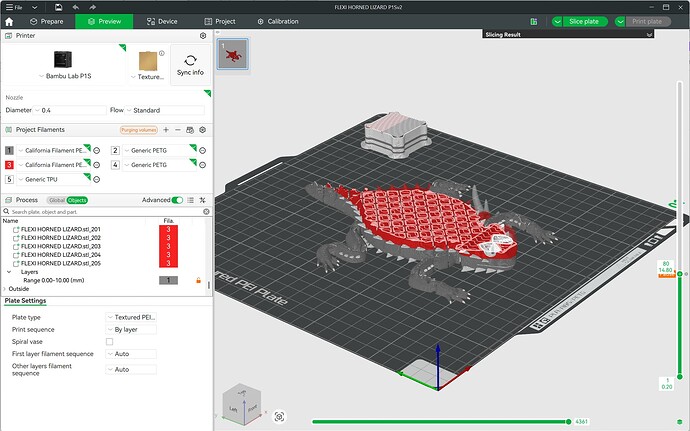690x431 pixels.
Task: Switch to the Device tab
Action: tap(162, 21)
